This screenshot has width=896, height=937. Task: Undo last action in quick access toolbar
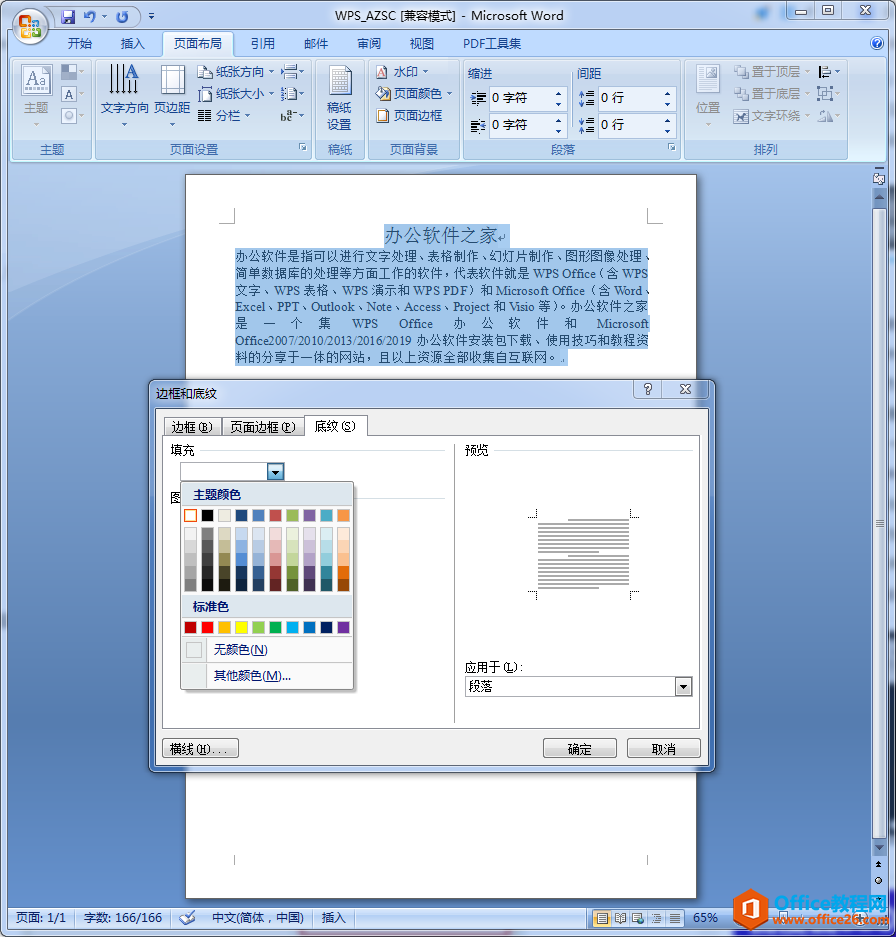[90, 17]
